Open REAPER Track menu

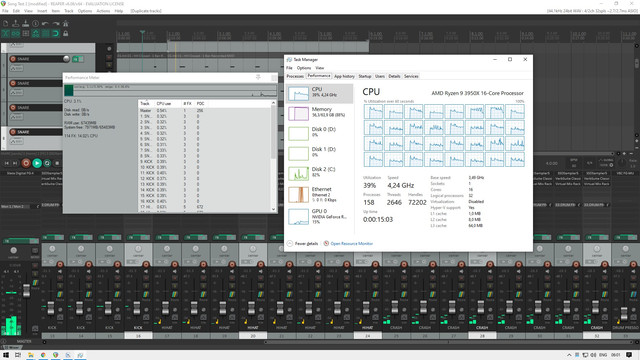tap(69, 11)
